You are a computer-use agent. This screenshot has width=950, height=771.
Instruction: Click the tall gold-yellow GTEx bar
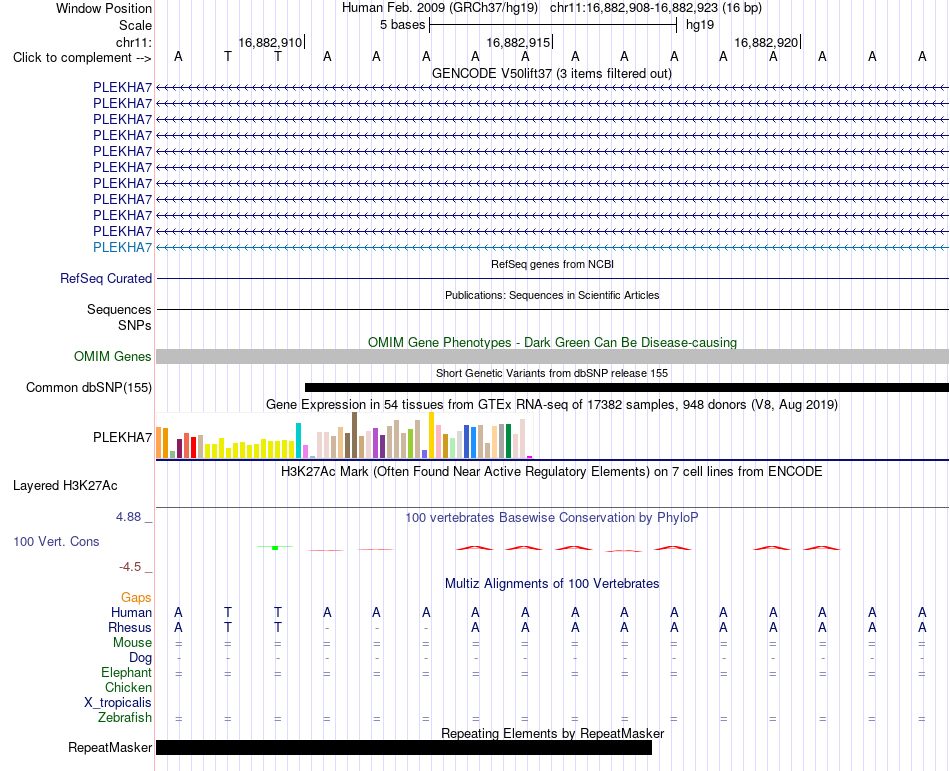431,435
